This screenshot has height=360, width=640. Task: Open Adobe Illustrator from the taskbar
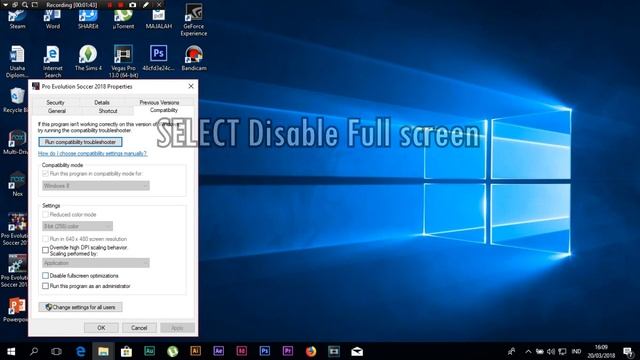196,351
